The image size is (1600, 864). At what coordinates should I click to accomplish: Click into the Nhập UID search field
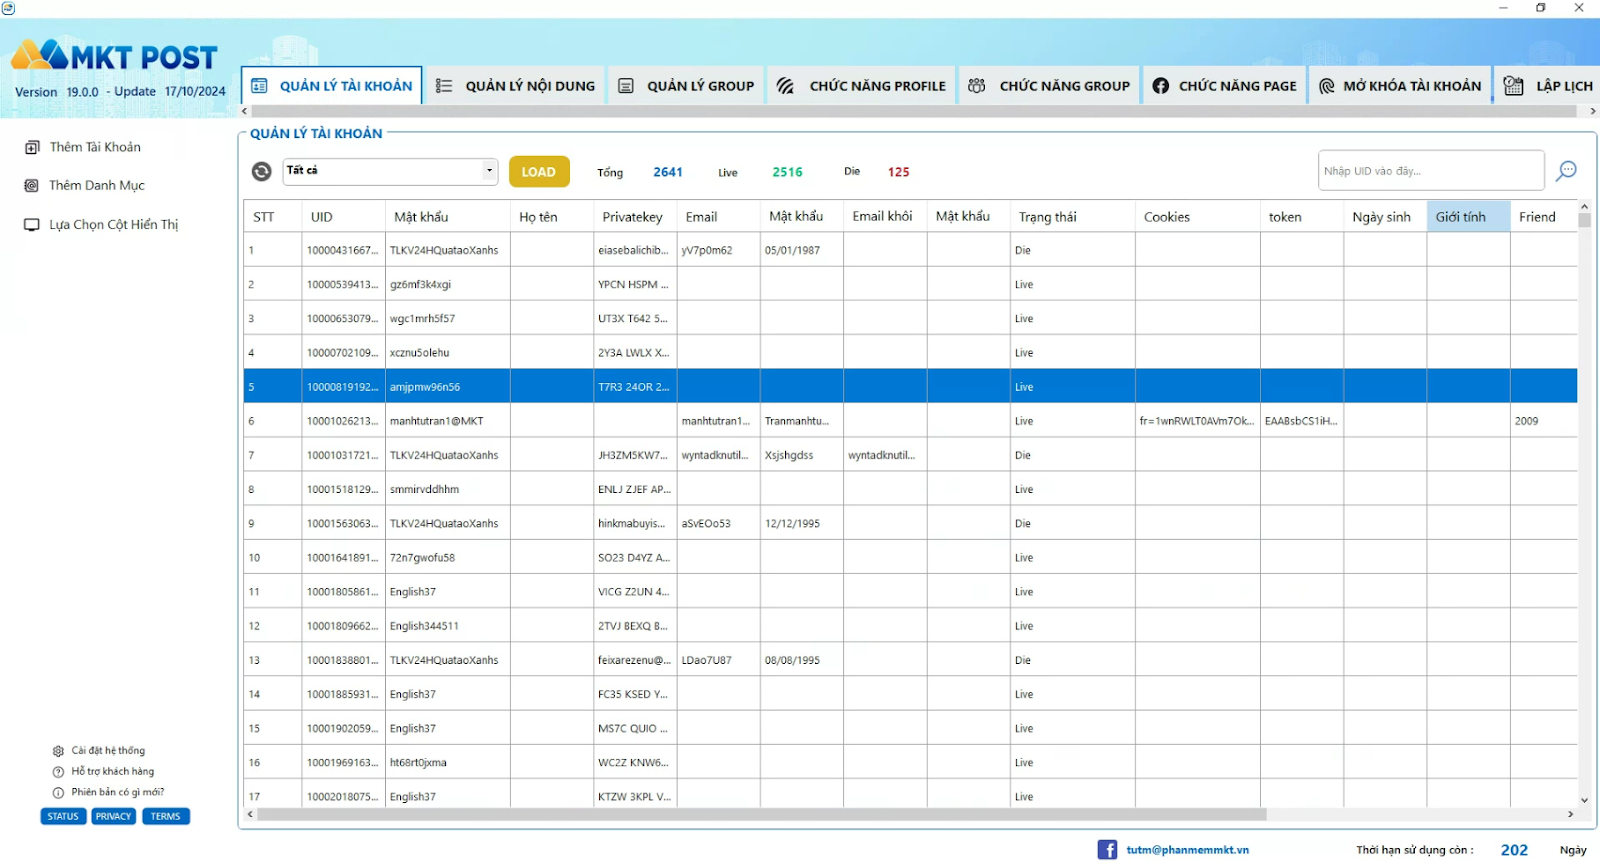[1431, 171]
